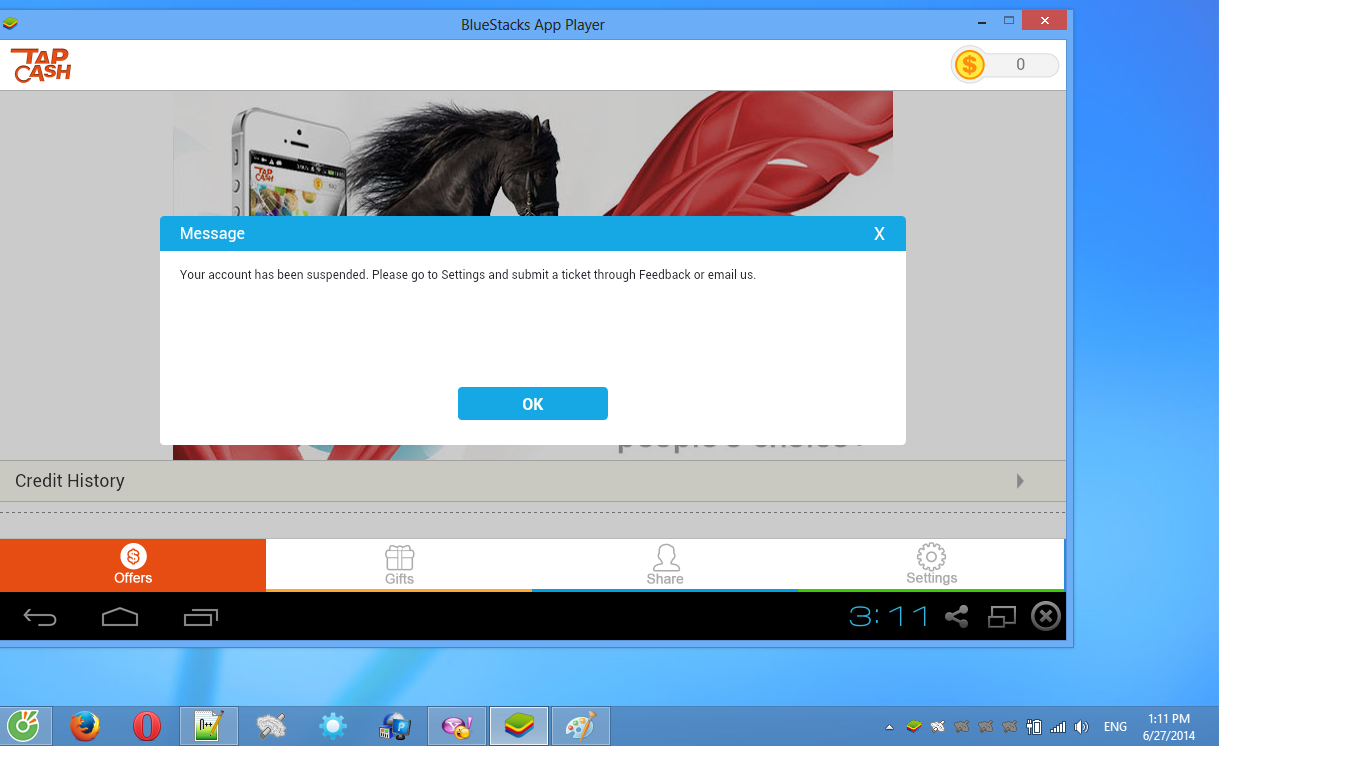Viewport: 1366px width, 768px height.
Task: Switch to the Gifts tab
Action: tap(399, 565)
